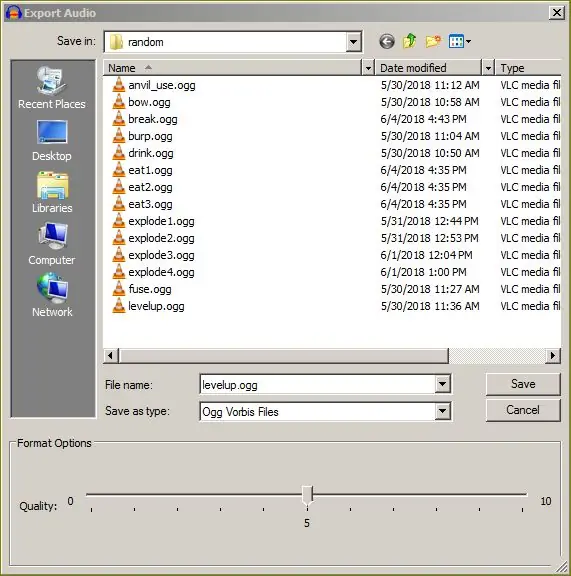
Task: Open Libraries in the places bar
Action: coord(52,192)
